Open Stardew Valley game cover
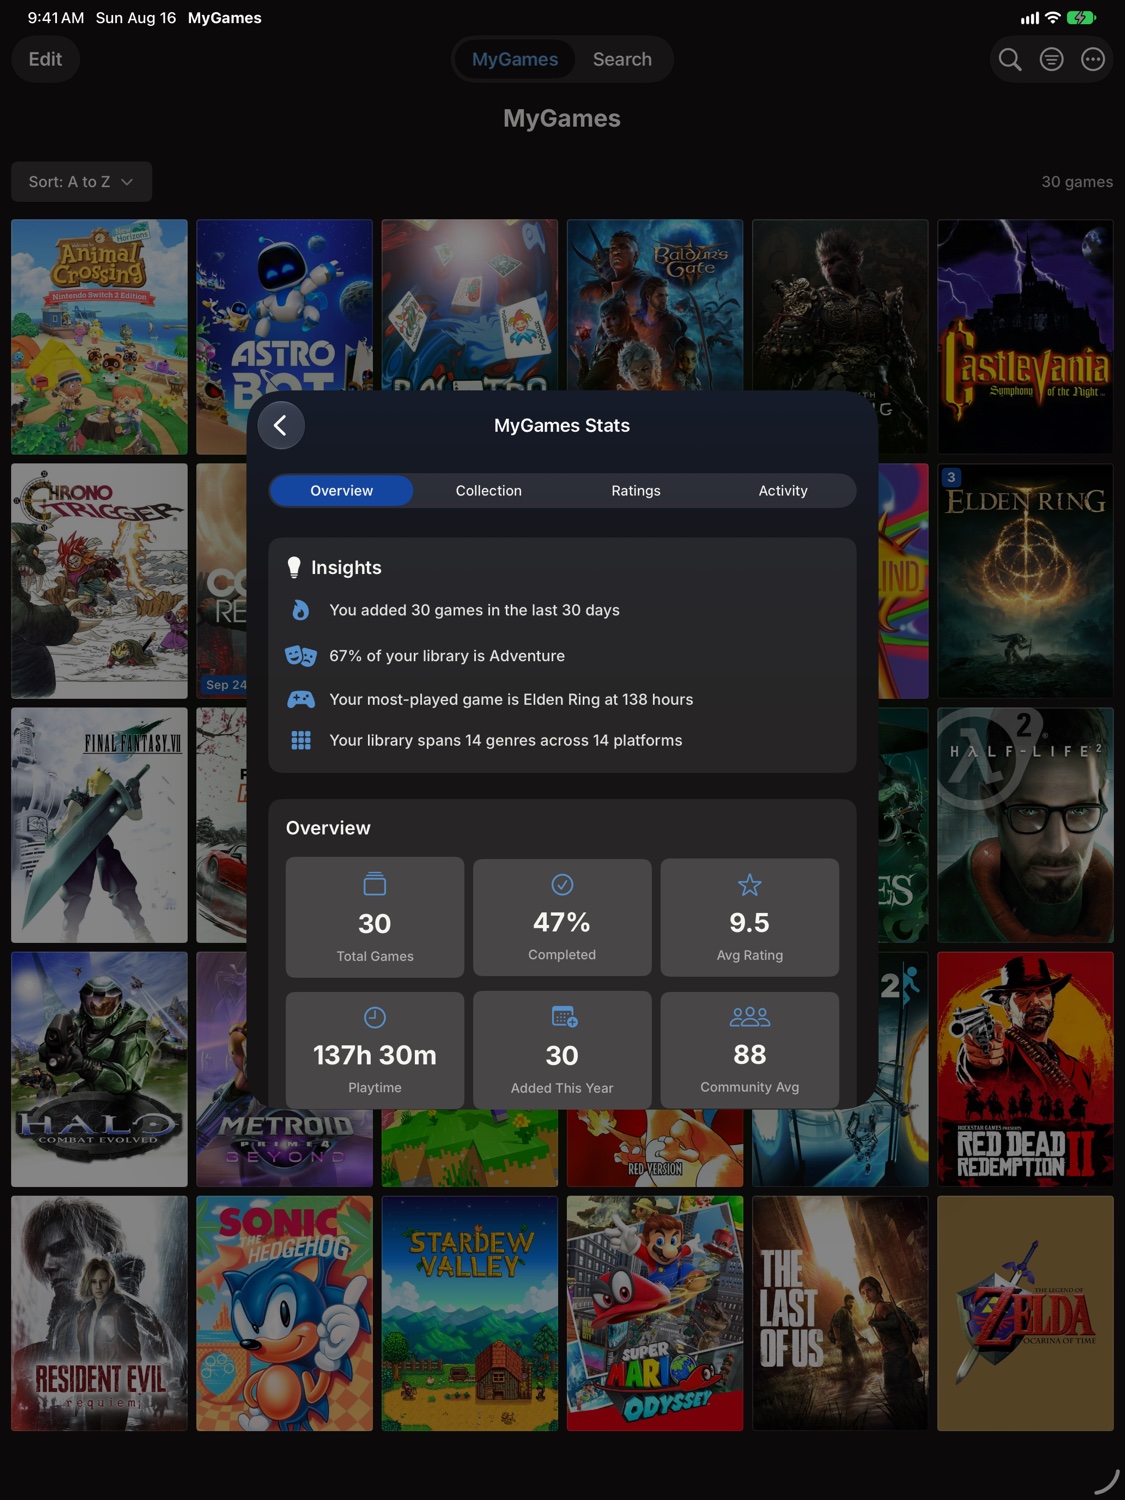1125x1500 pixels. [470, 1313]
